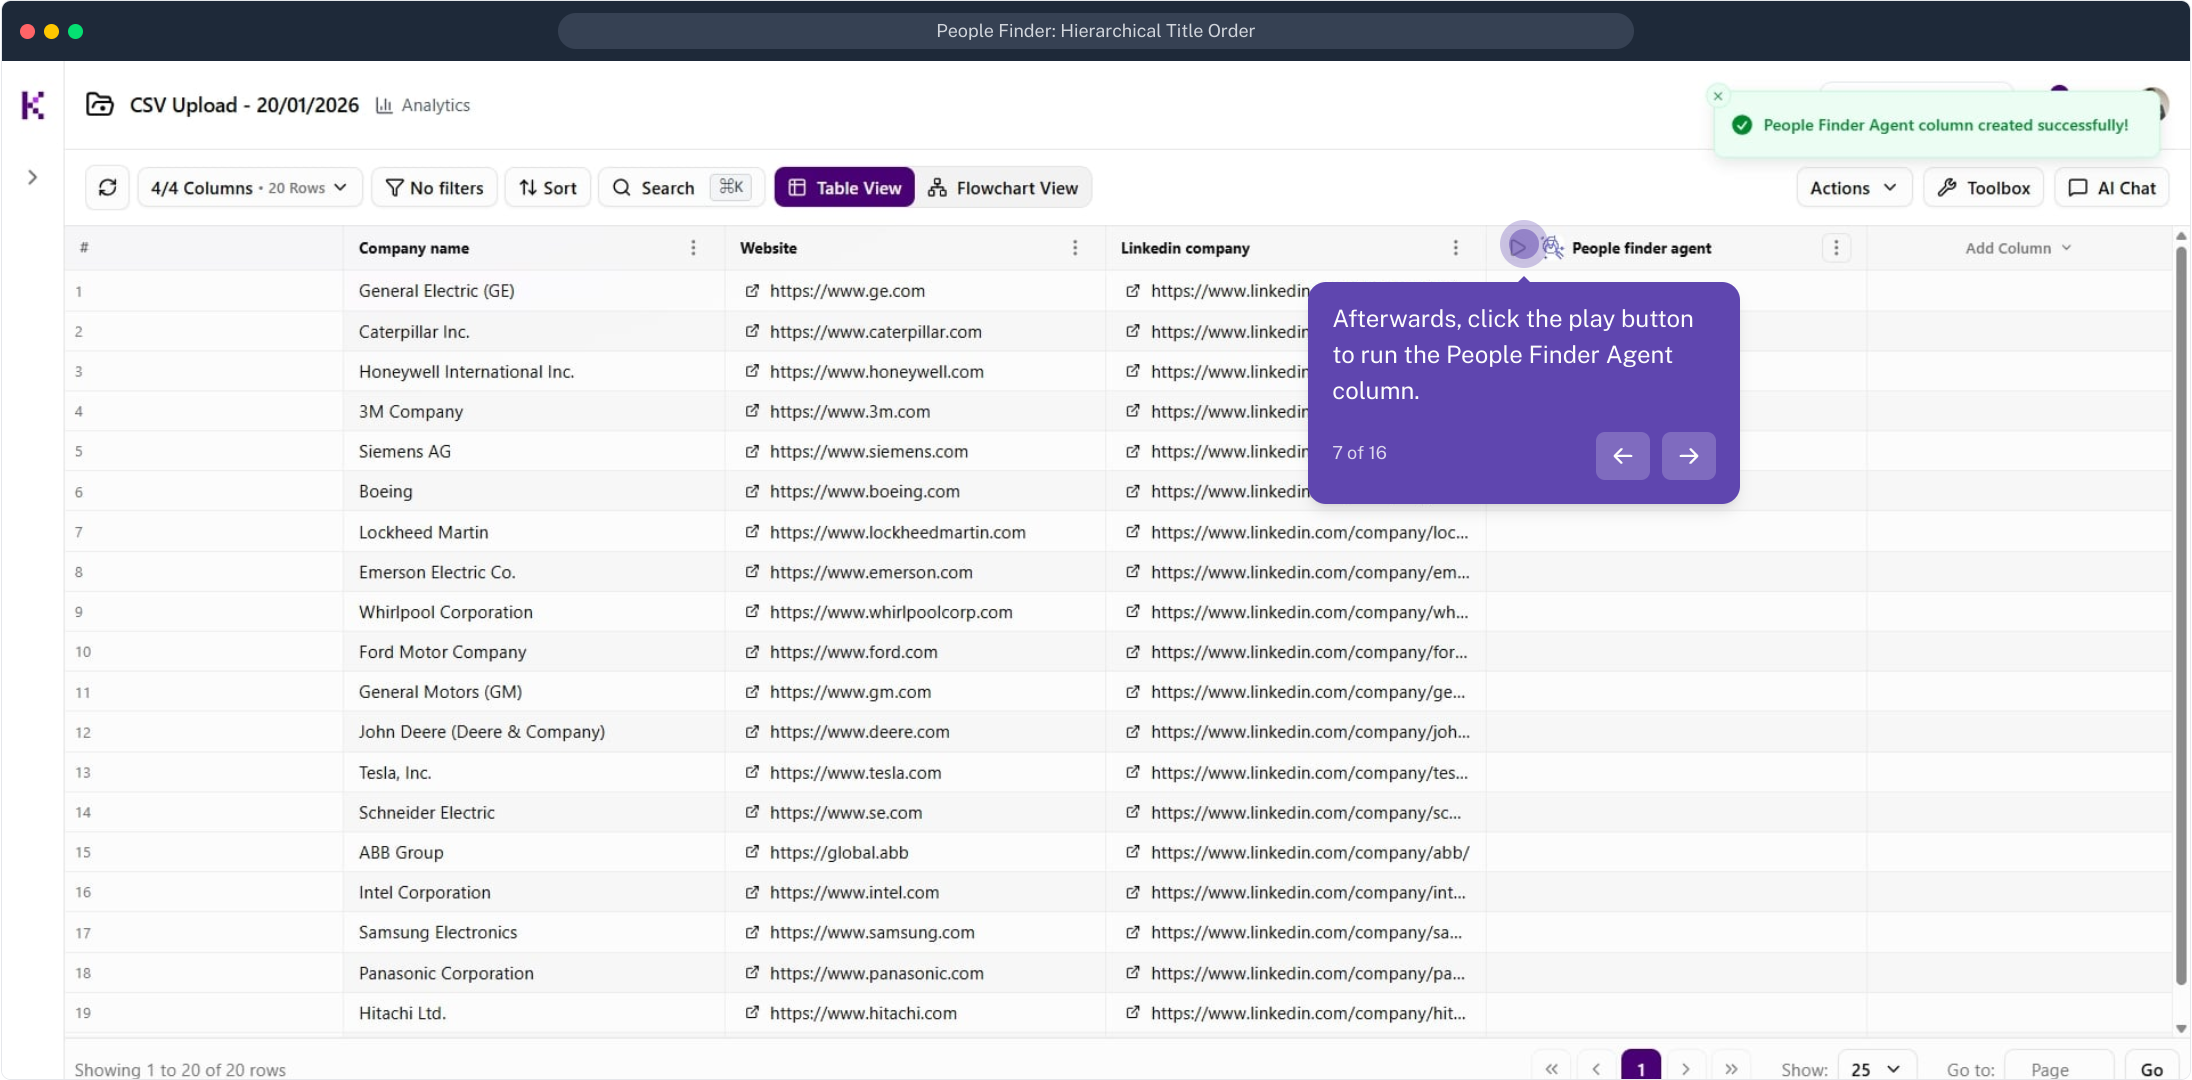Click external link icon for intel.com
The width and height of the screenshot is (2192, 1080).
[x=752, y=892]
